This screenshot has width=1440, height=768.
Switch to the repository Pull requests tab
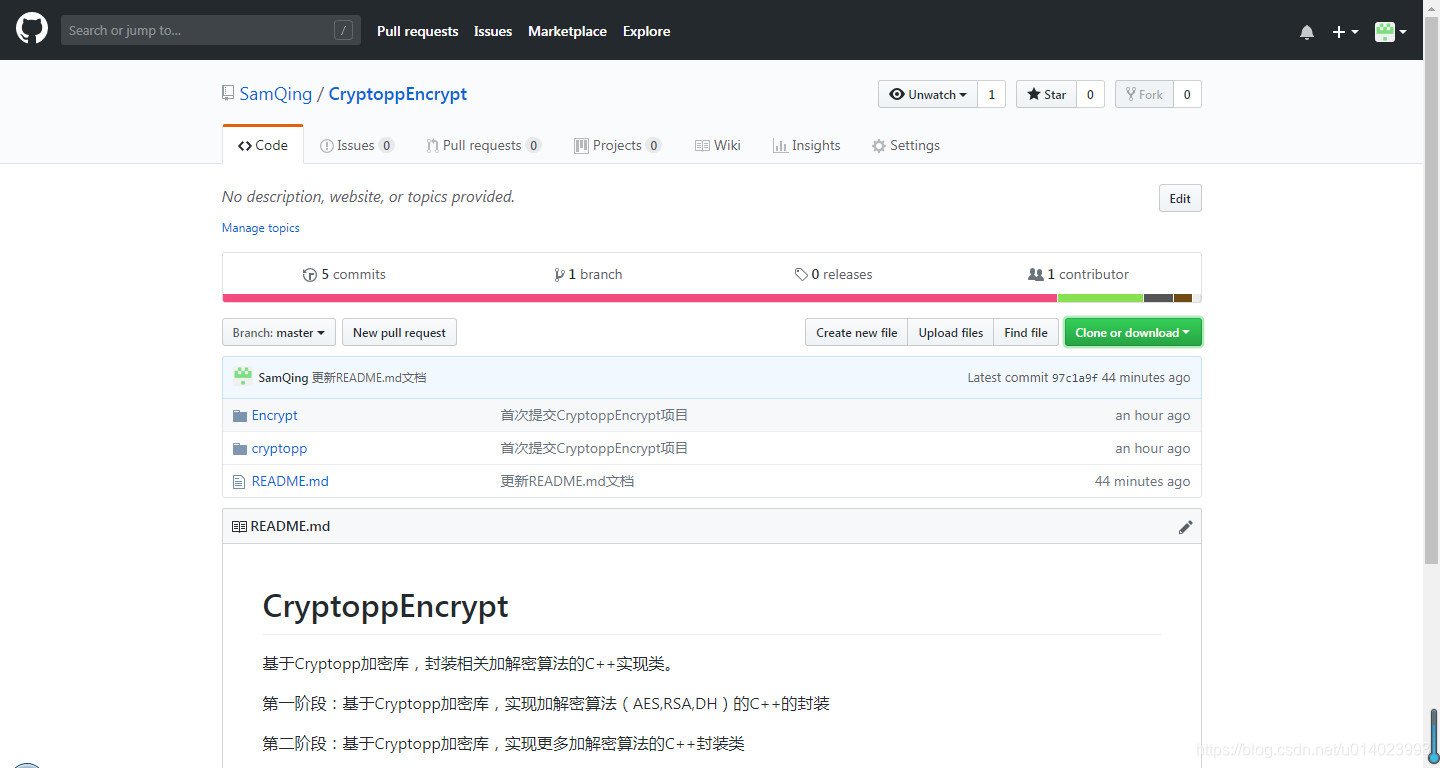tap(483, 145)
